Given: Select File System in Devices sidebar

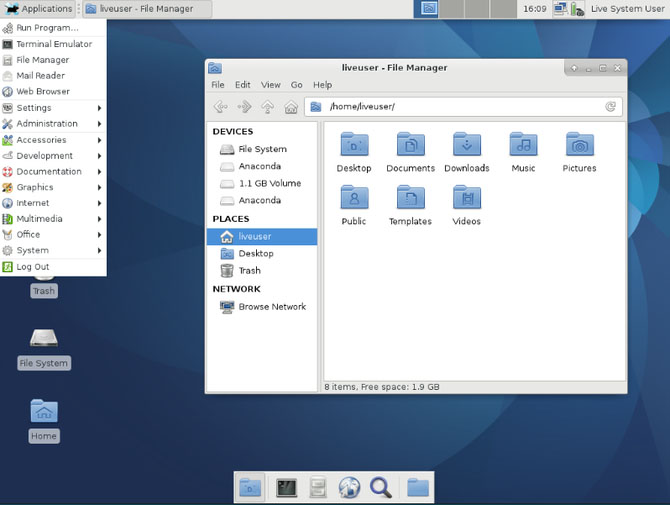Looking at the screenshot, I should coord(262,149).
